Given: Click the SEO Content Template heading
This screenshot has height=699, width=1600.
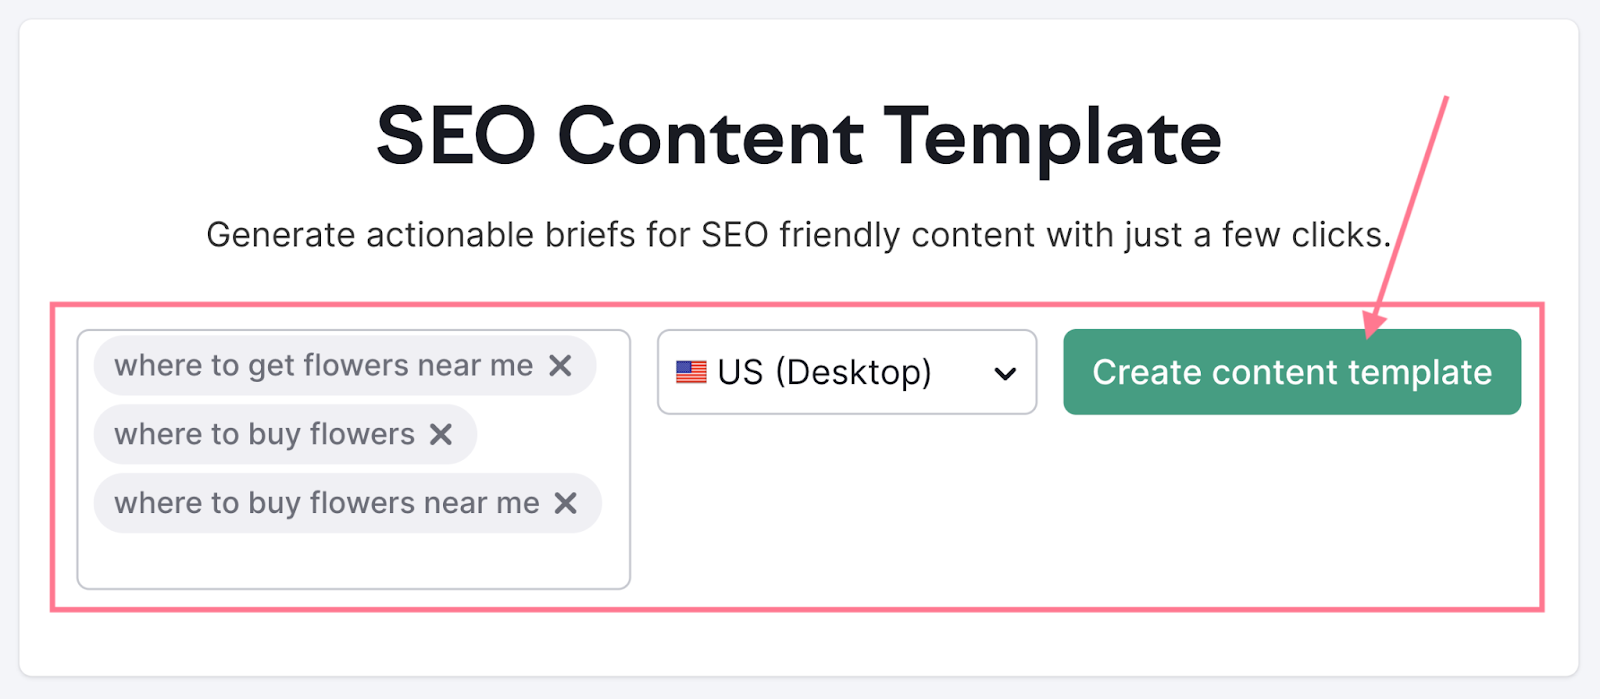Looking at the screenshot, I should tap(799, 137).
